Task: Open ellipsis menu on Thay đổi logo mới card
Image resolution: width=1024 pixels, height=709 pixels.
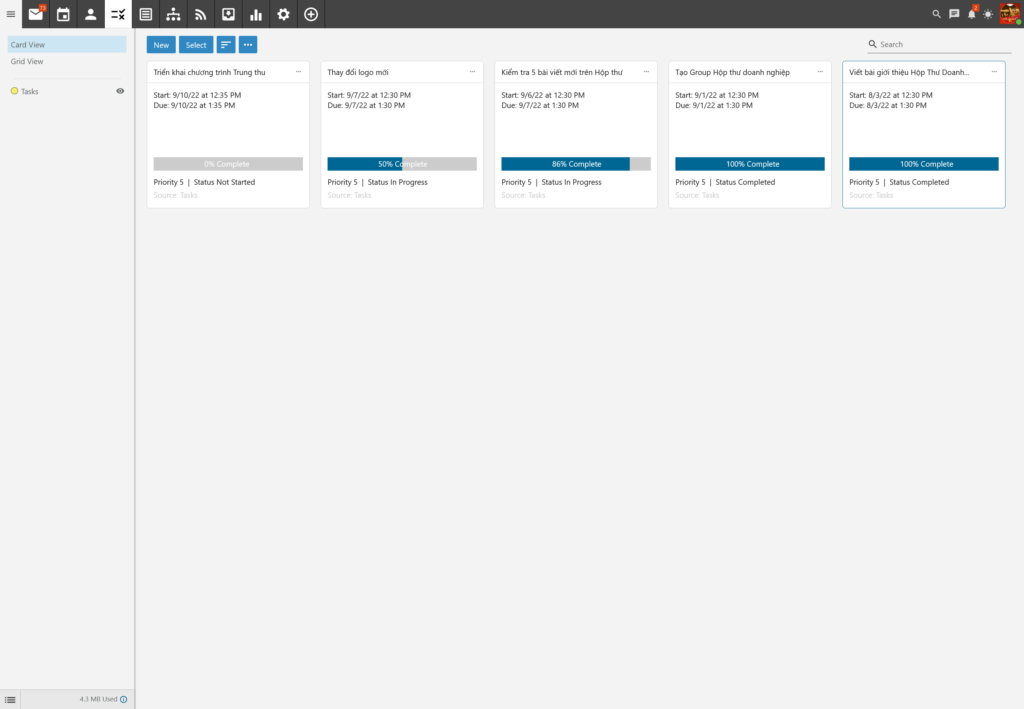Action: (x=472, y=72)
